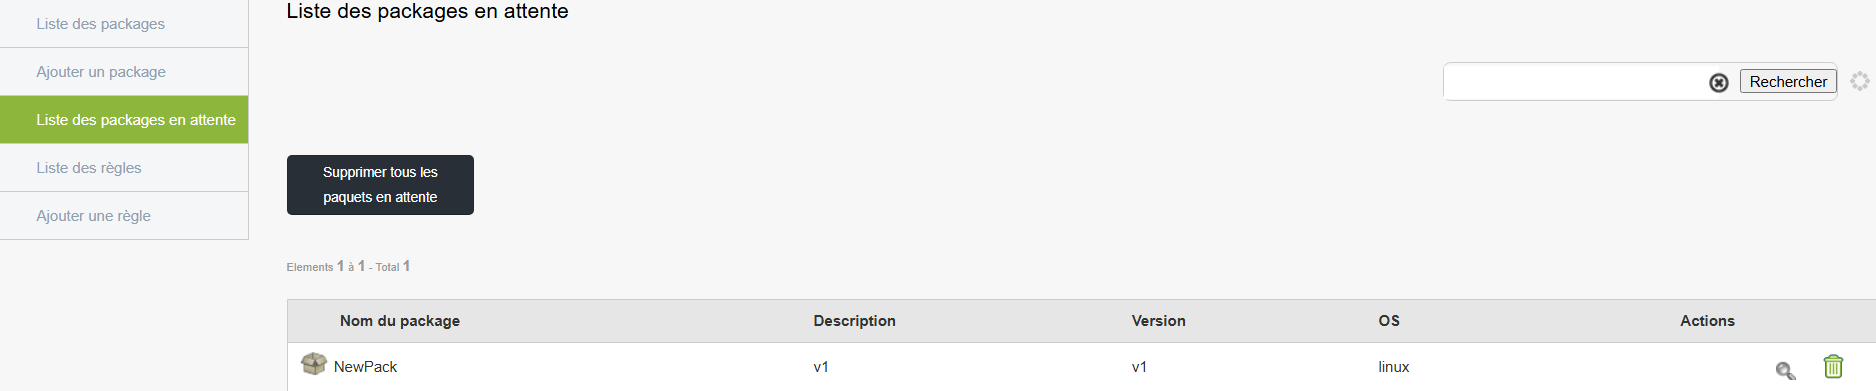This screenshot has width=1876, height=391.
Task: Click the linux OS cell
Action: [1393, 367]
